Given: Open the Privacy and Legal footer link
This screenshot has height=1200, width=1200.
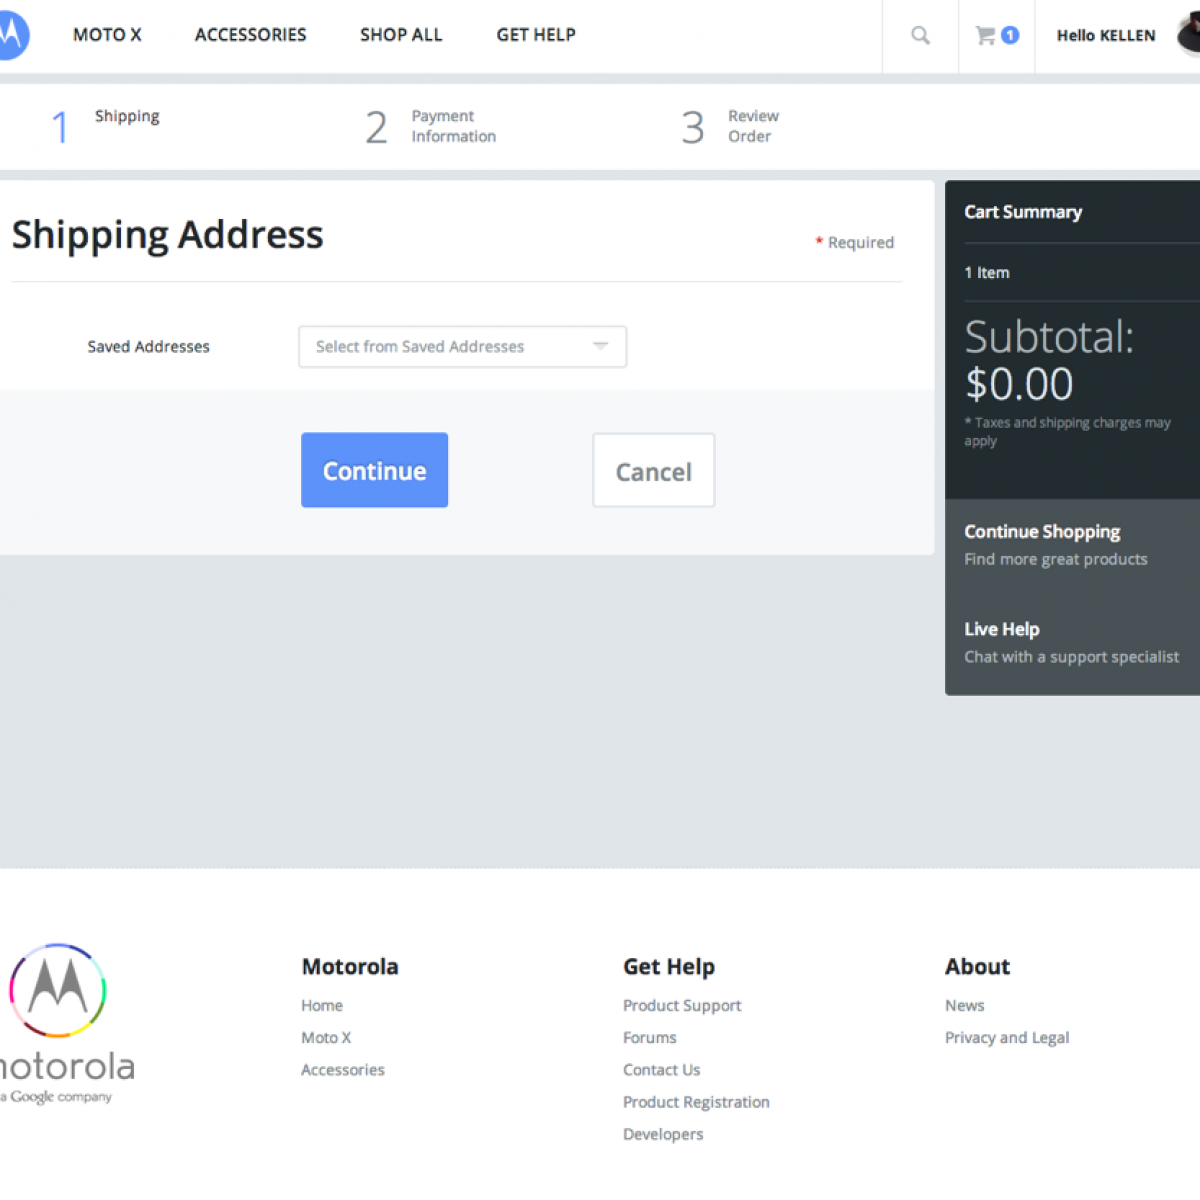Looking at the screenshot, I should click(1007, 1038).
